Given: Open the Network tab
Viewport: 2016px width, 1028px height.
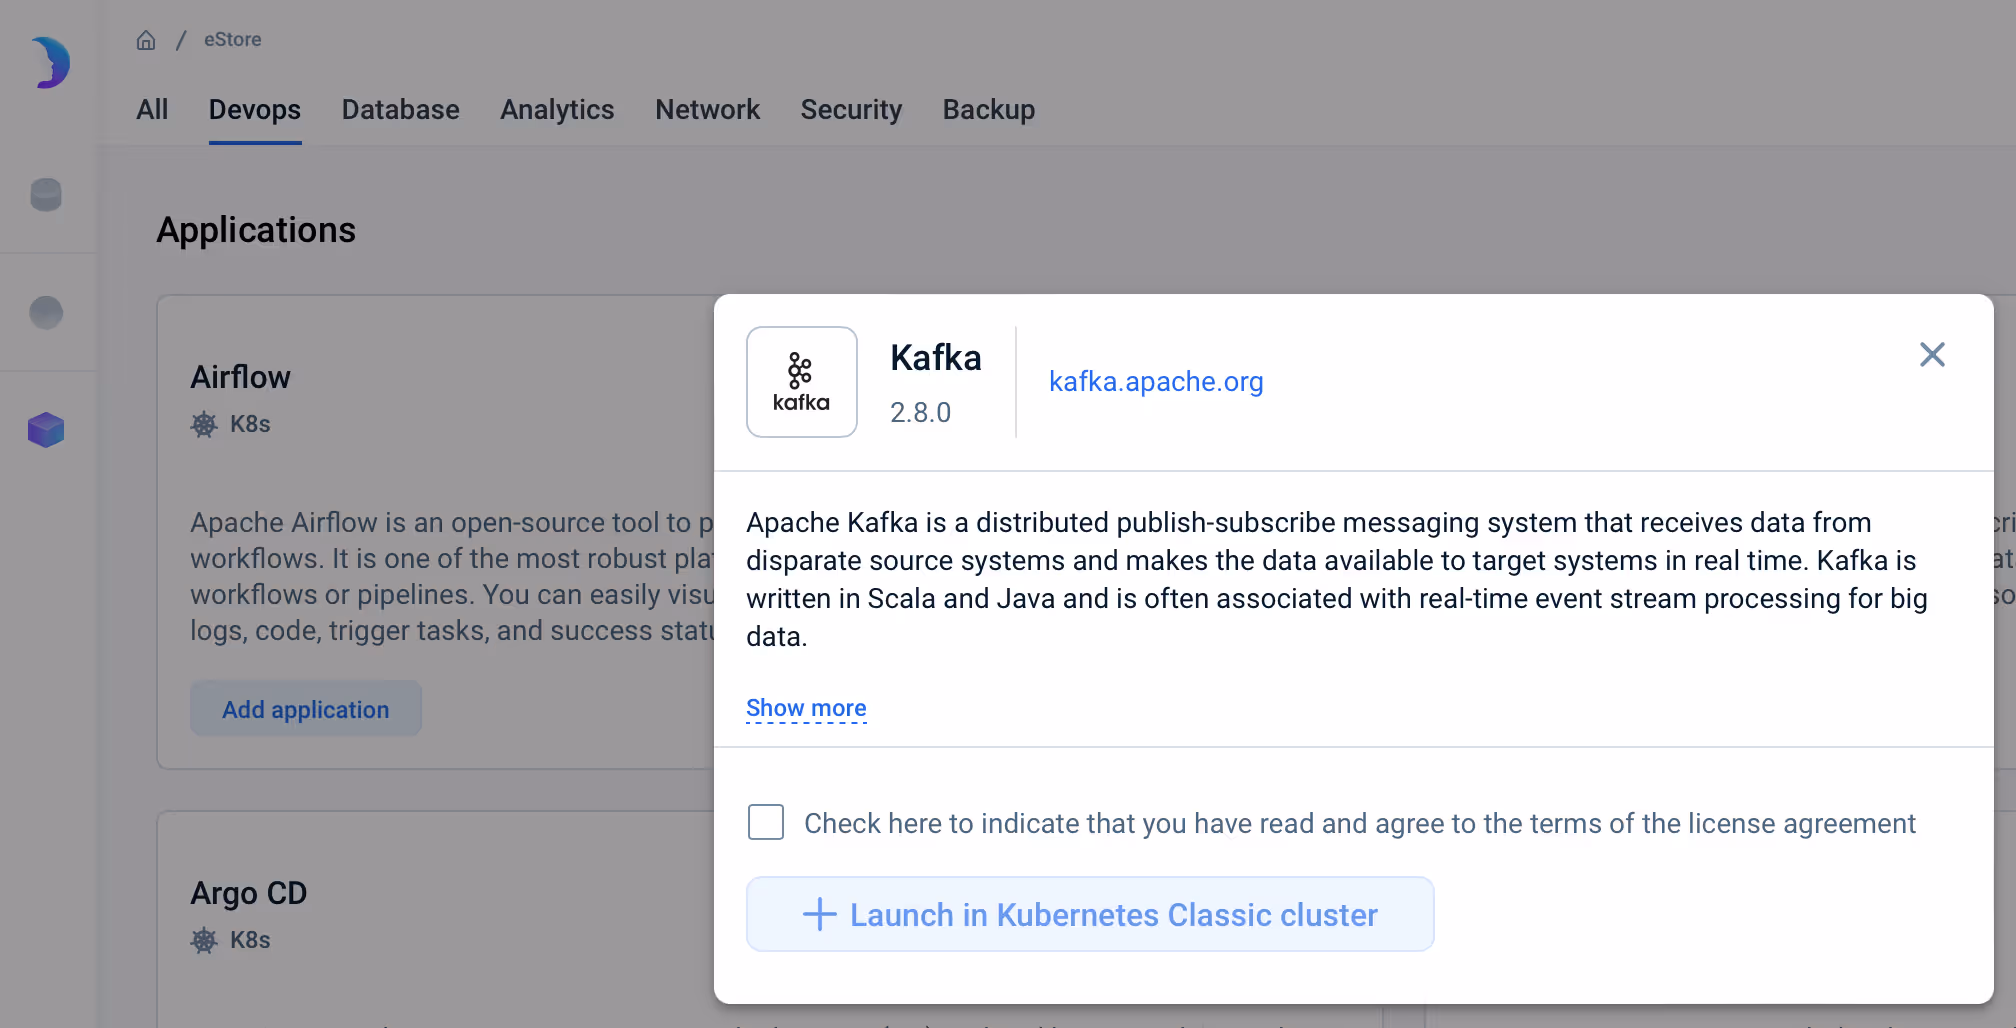Looking at the screenshot, I should pyautogui.click(x=708, y=110).
